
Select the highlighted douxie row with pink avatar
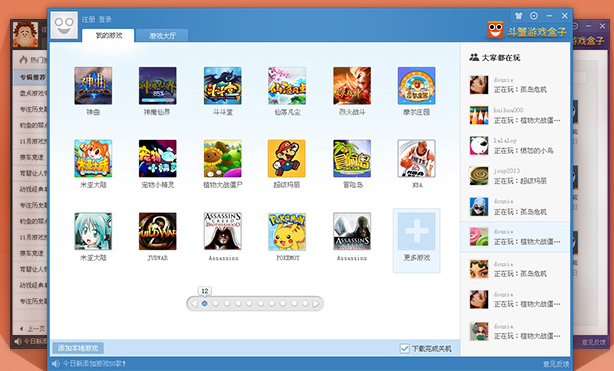tap(515, 237)
